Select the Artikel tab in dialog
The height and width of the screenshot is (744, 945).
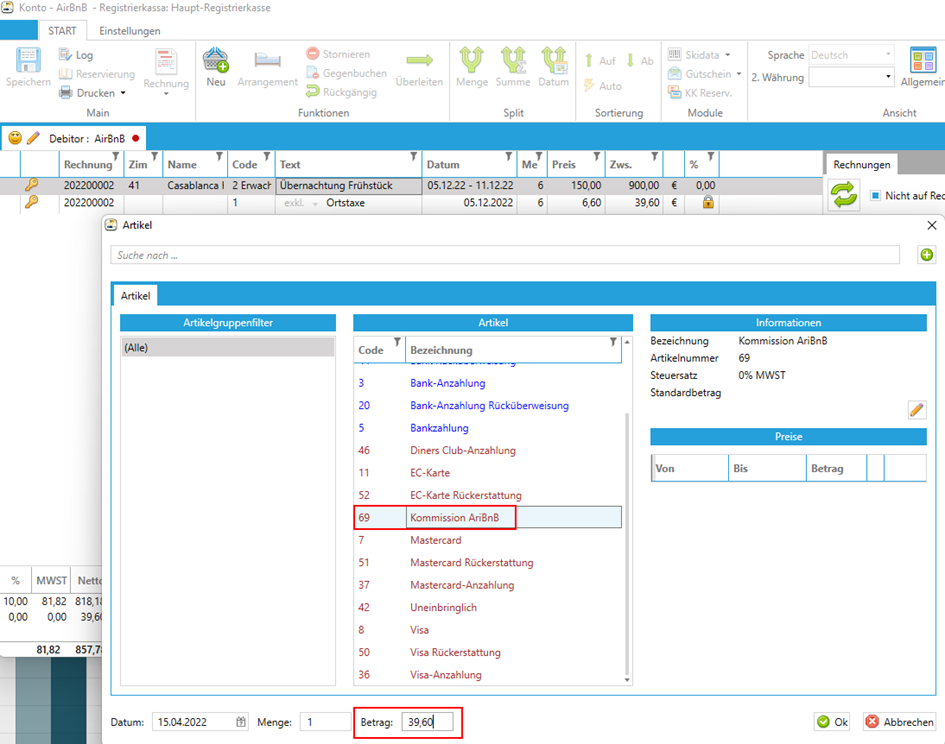point(134,296)
